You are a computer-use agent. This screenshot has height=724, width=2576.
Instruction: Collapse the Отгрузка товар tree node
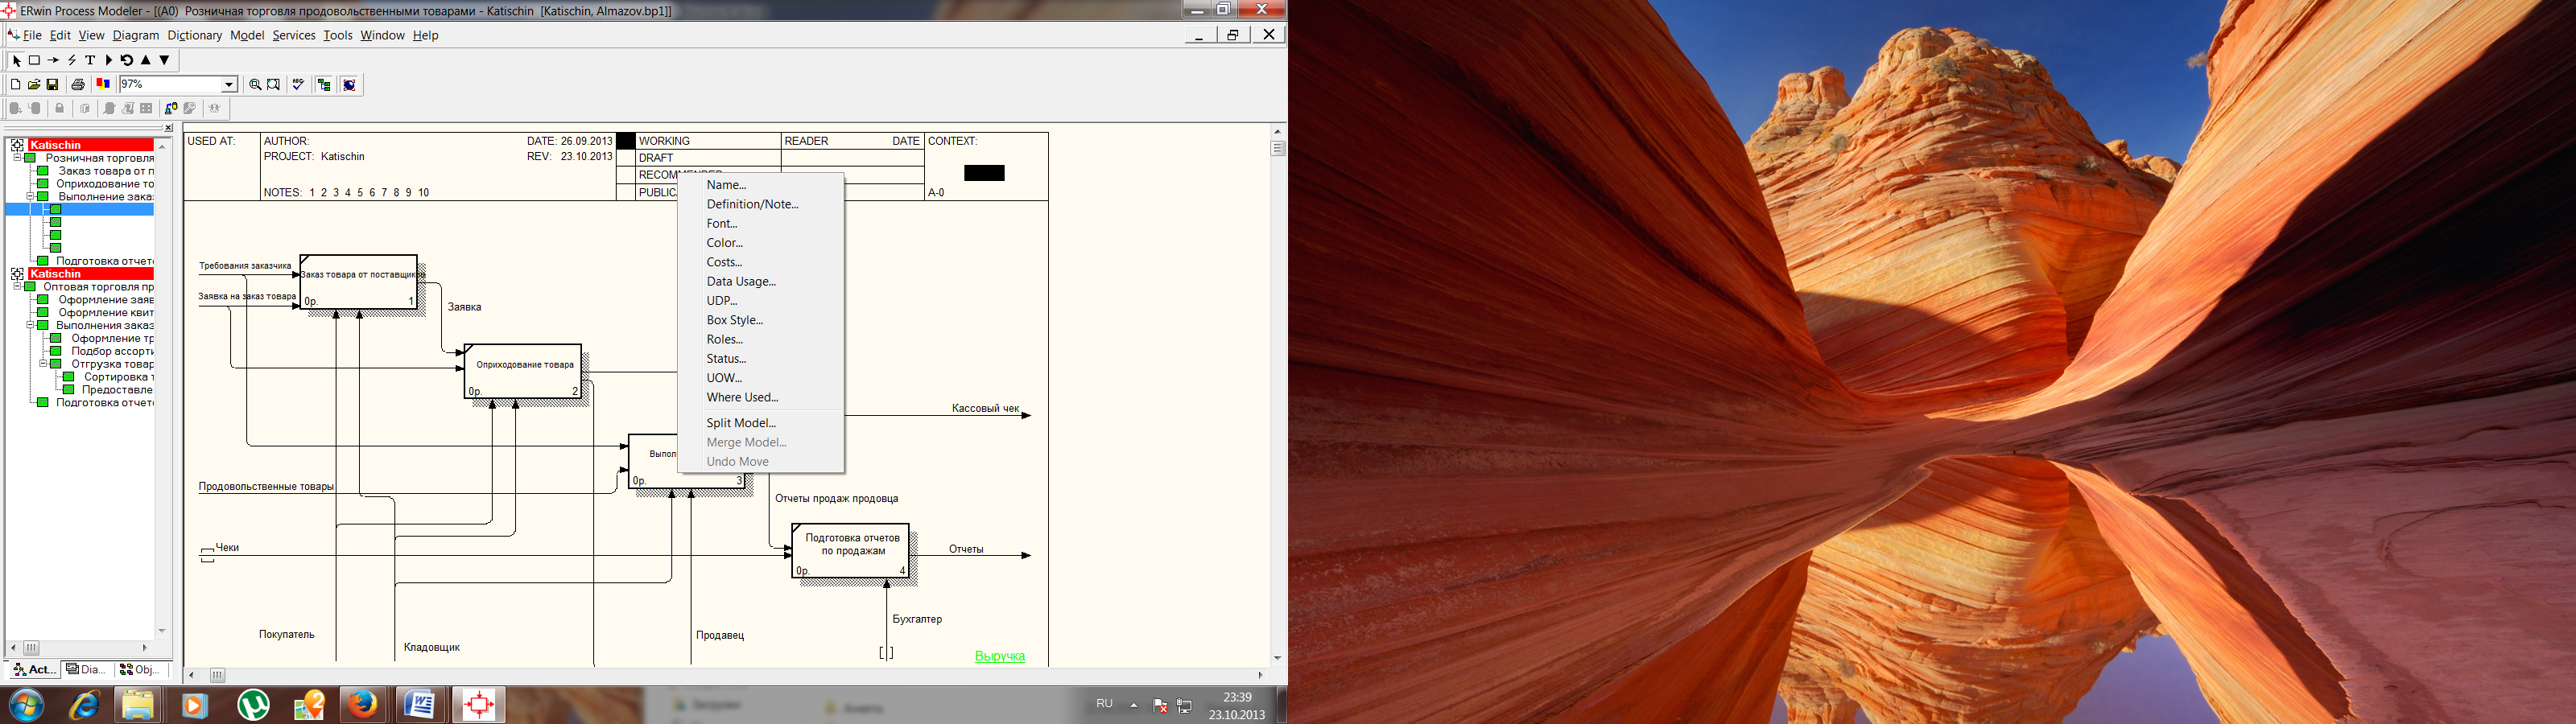coord(43,364)
